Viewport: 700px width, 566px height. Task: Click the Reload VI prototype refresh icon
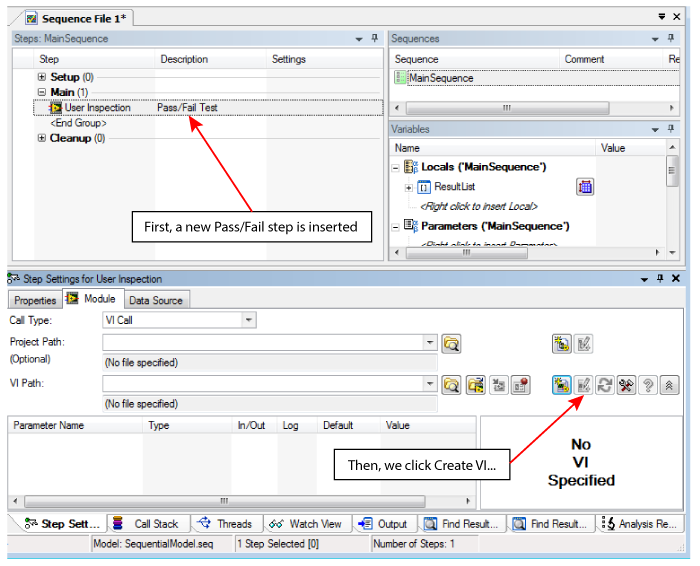605,385
